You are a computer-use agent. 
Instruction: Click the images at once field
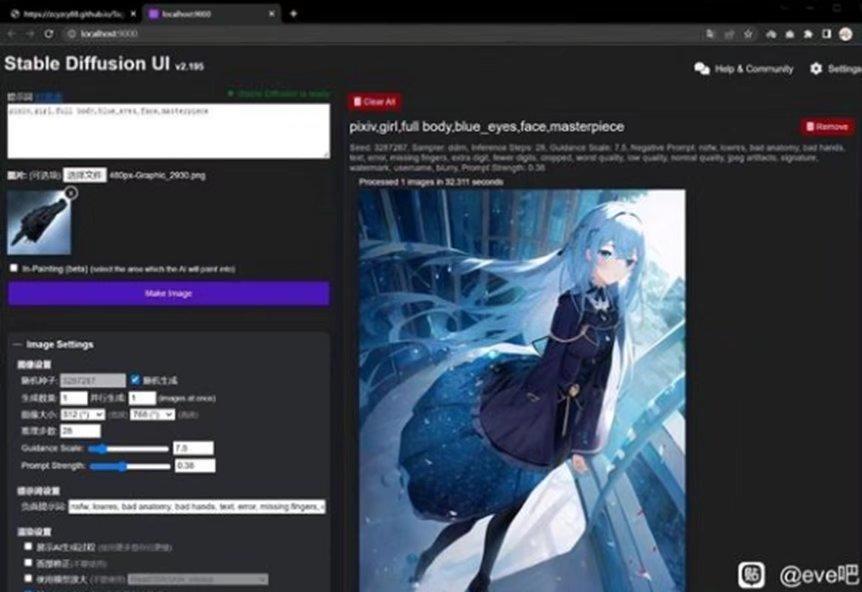[142, 397]
